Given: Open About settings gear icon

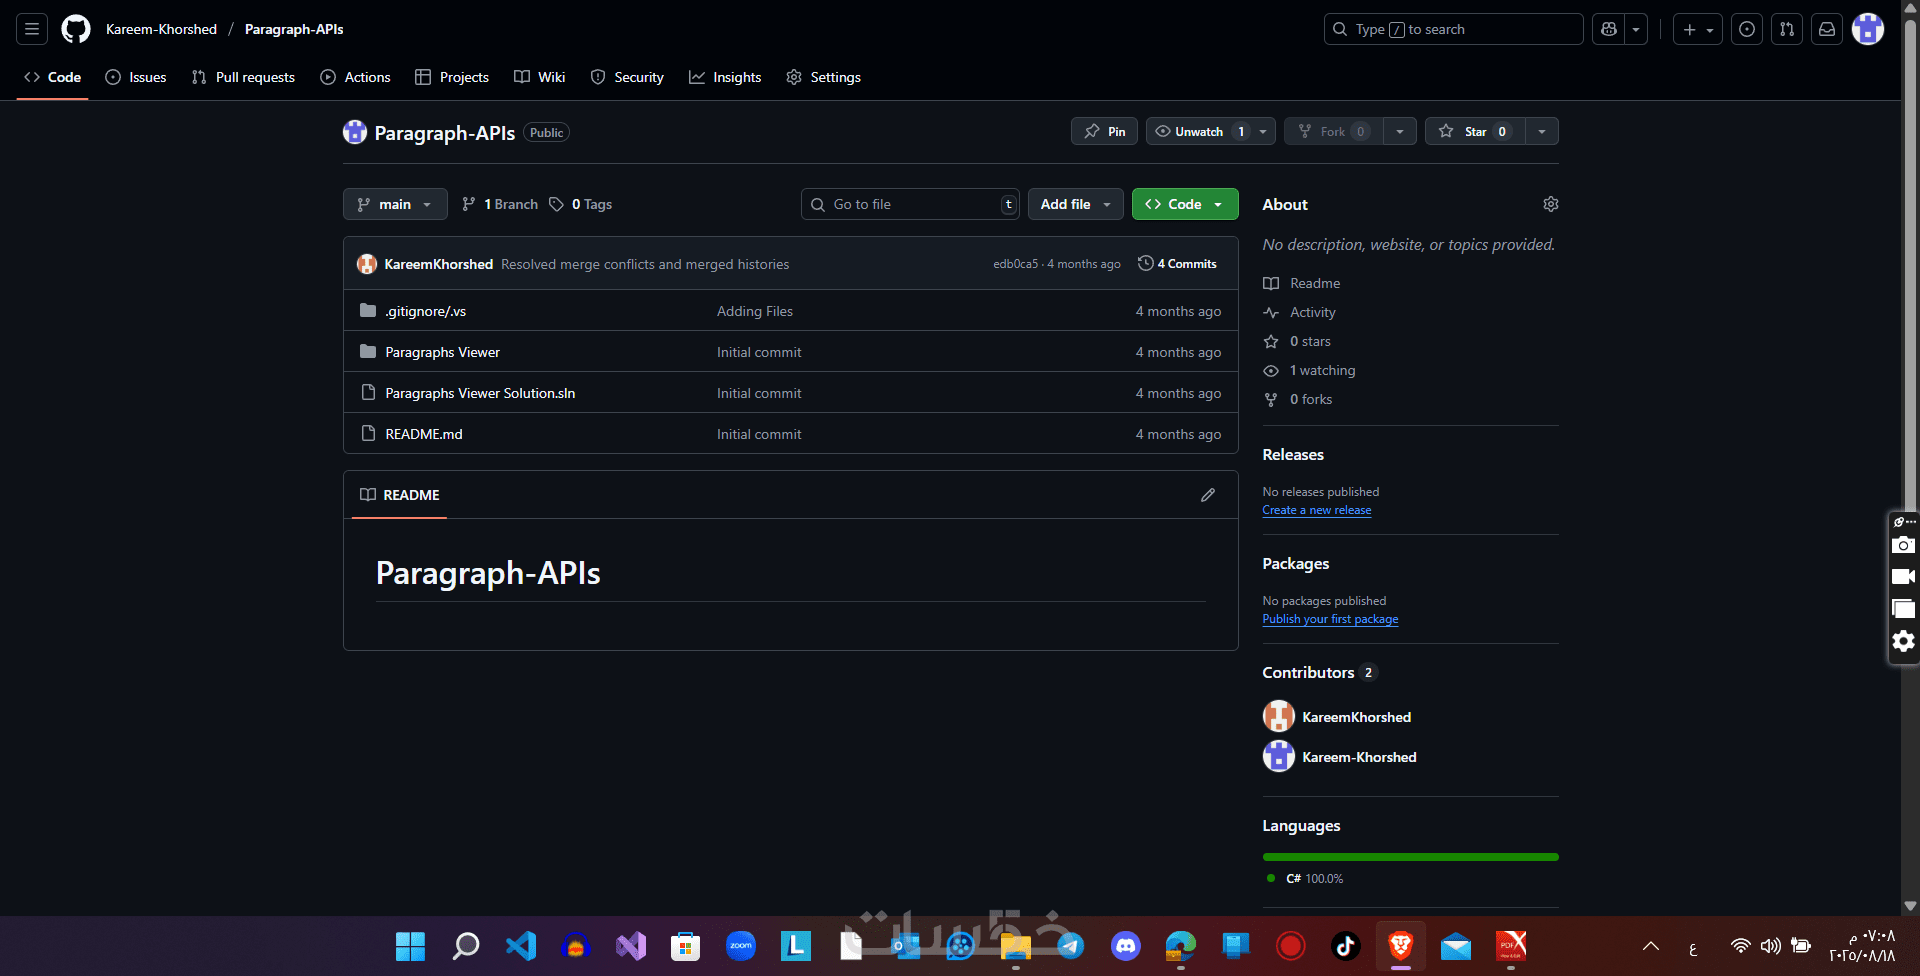Looking at the screenshot, I should tap(1551, 204).
